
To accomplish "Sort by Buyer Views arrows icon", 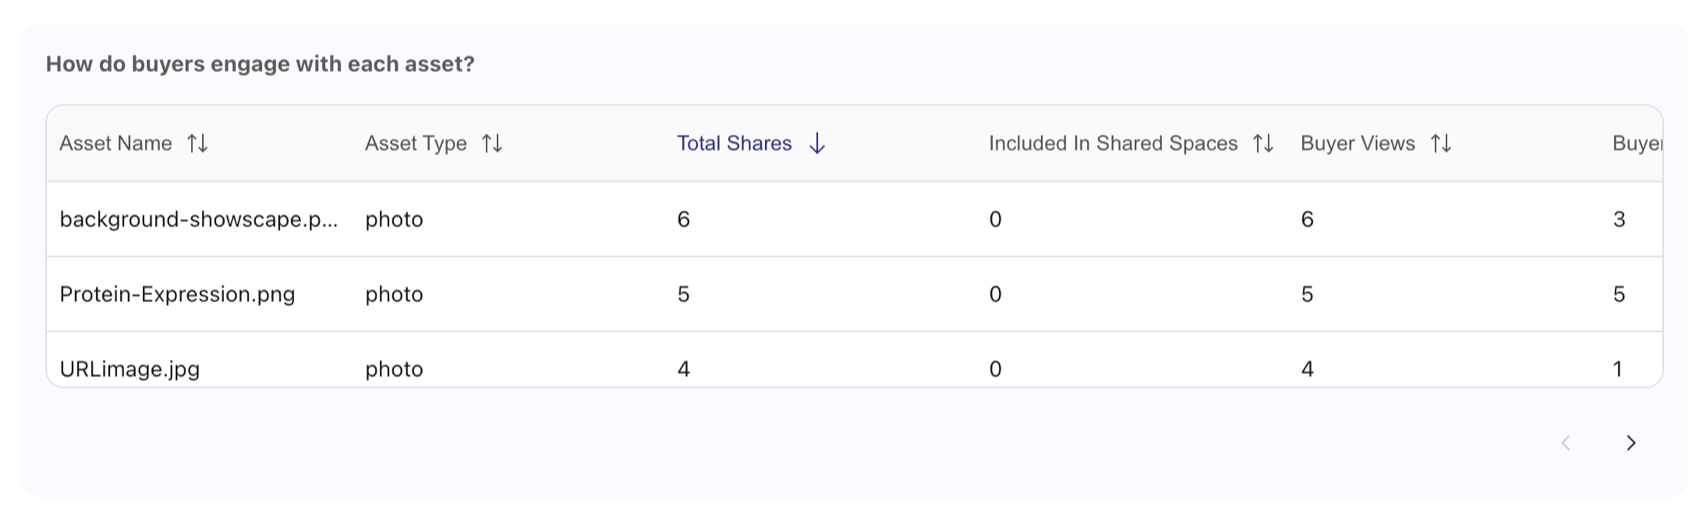I will [x=1441, y=143].
